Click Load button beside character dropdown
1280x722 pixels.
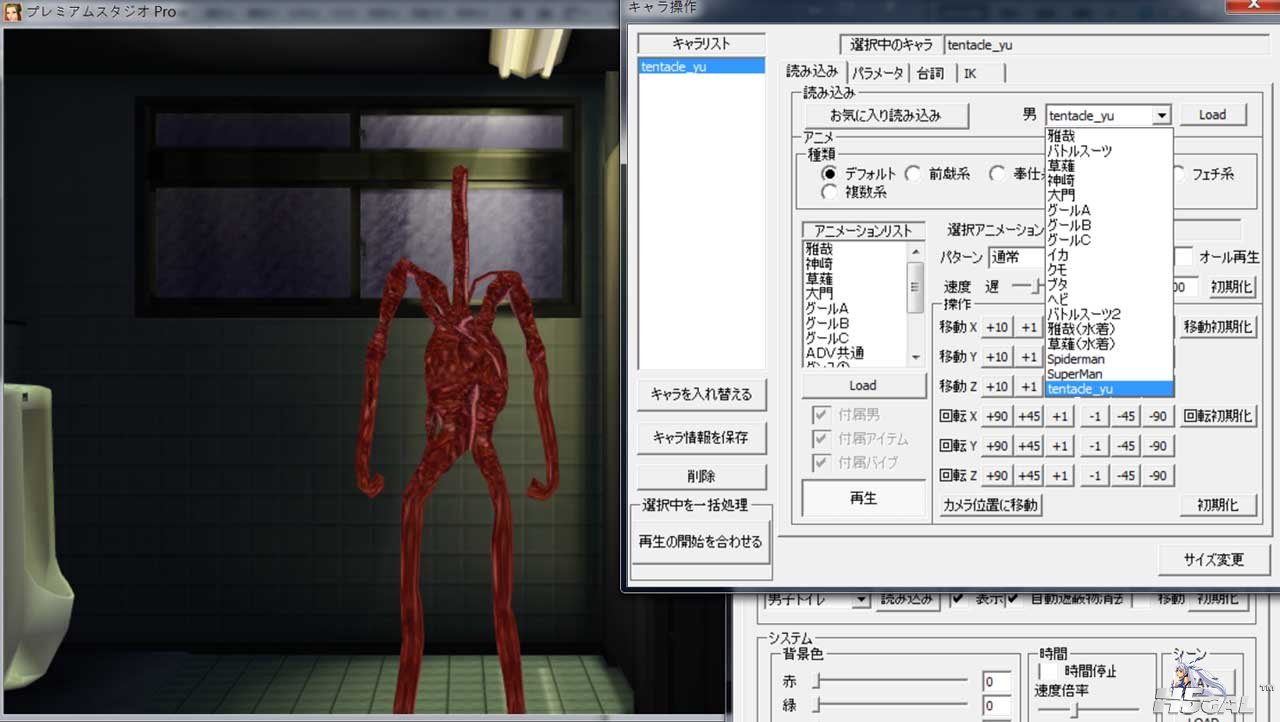(1213, 114)
